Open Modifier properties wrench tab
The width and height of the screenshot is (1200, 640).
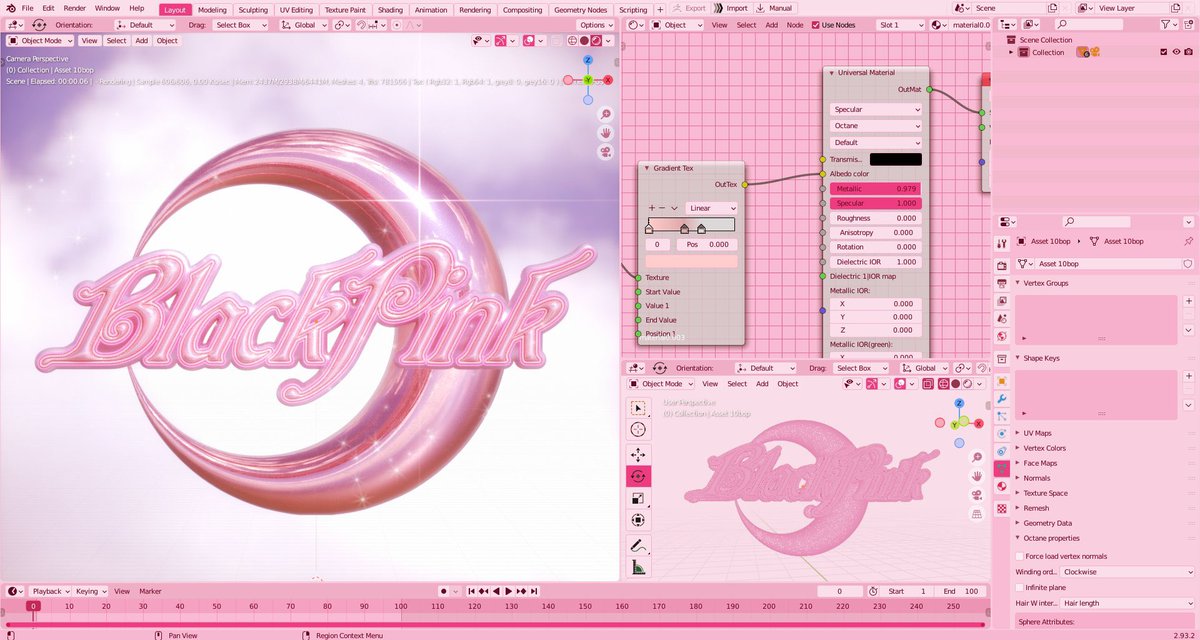1002,399
